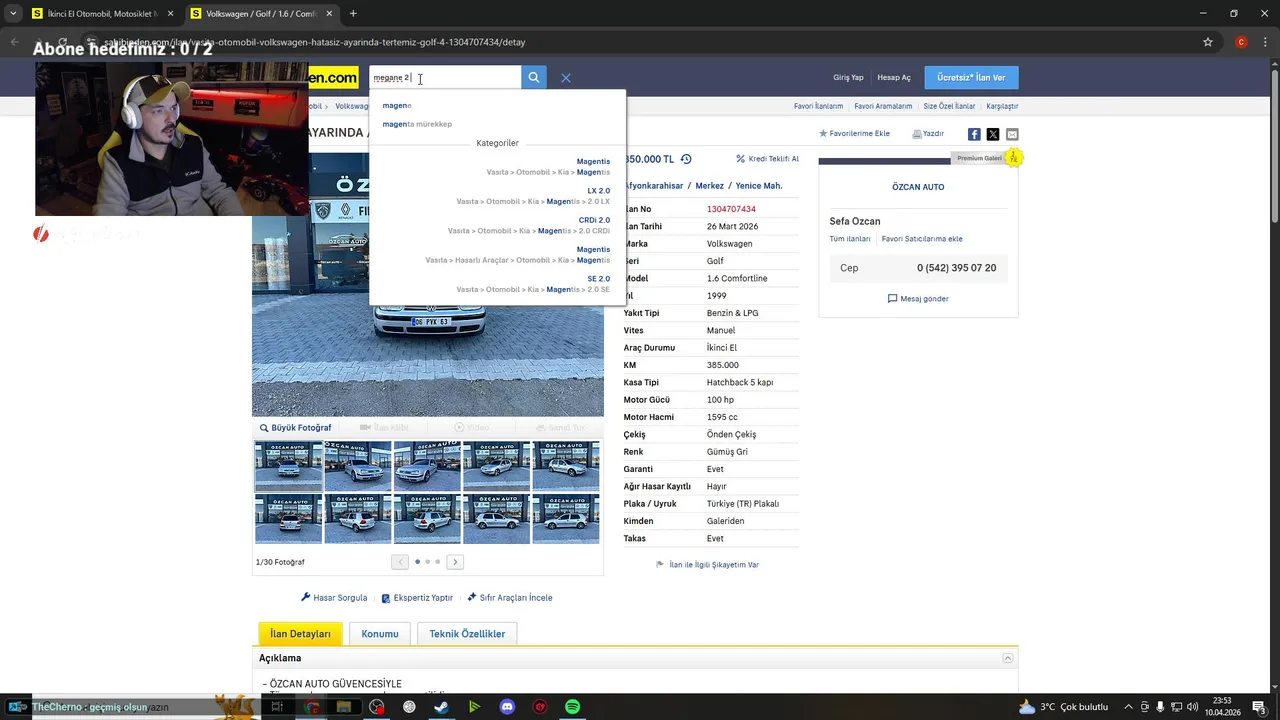Open seller's Tüm ilanları link
Image resolution: width=1280 pixels, height=720 pixels.
point(850,239)
